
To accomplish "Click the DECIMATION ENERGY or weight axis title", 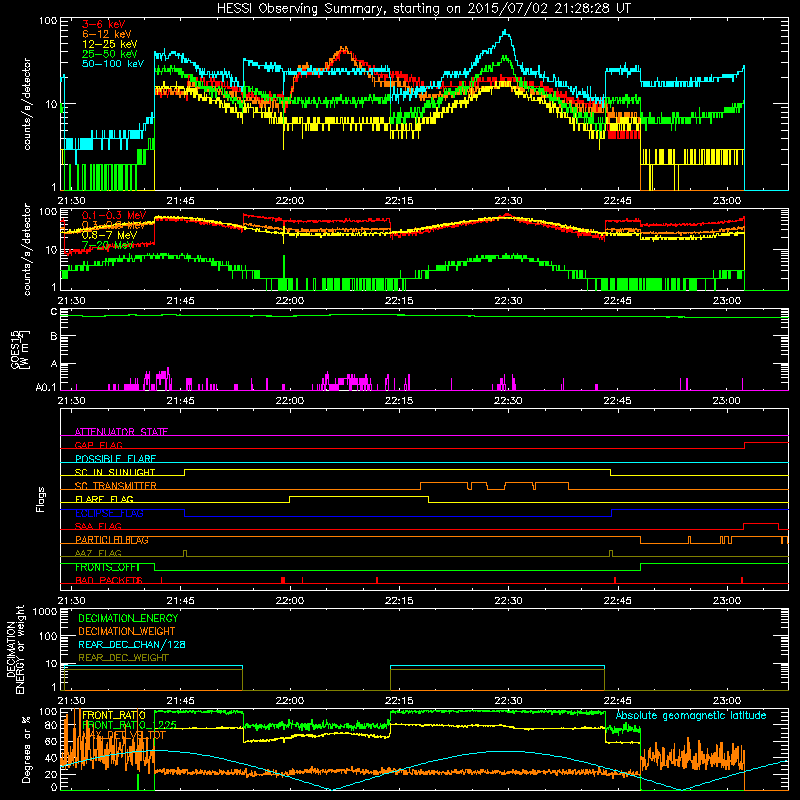I will click(15, 649).
